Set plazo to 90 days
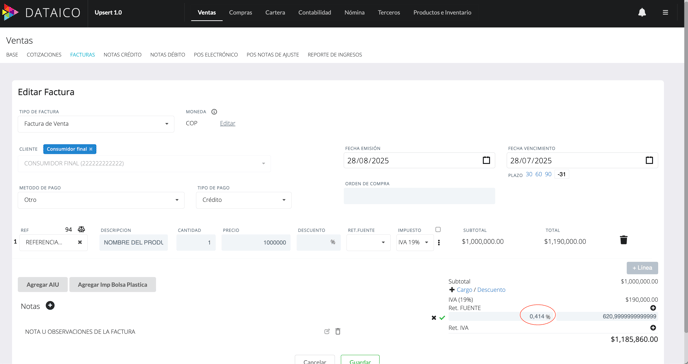The height and width of the screenshot is (364, 688). click(x=548, y=174)
